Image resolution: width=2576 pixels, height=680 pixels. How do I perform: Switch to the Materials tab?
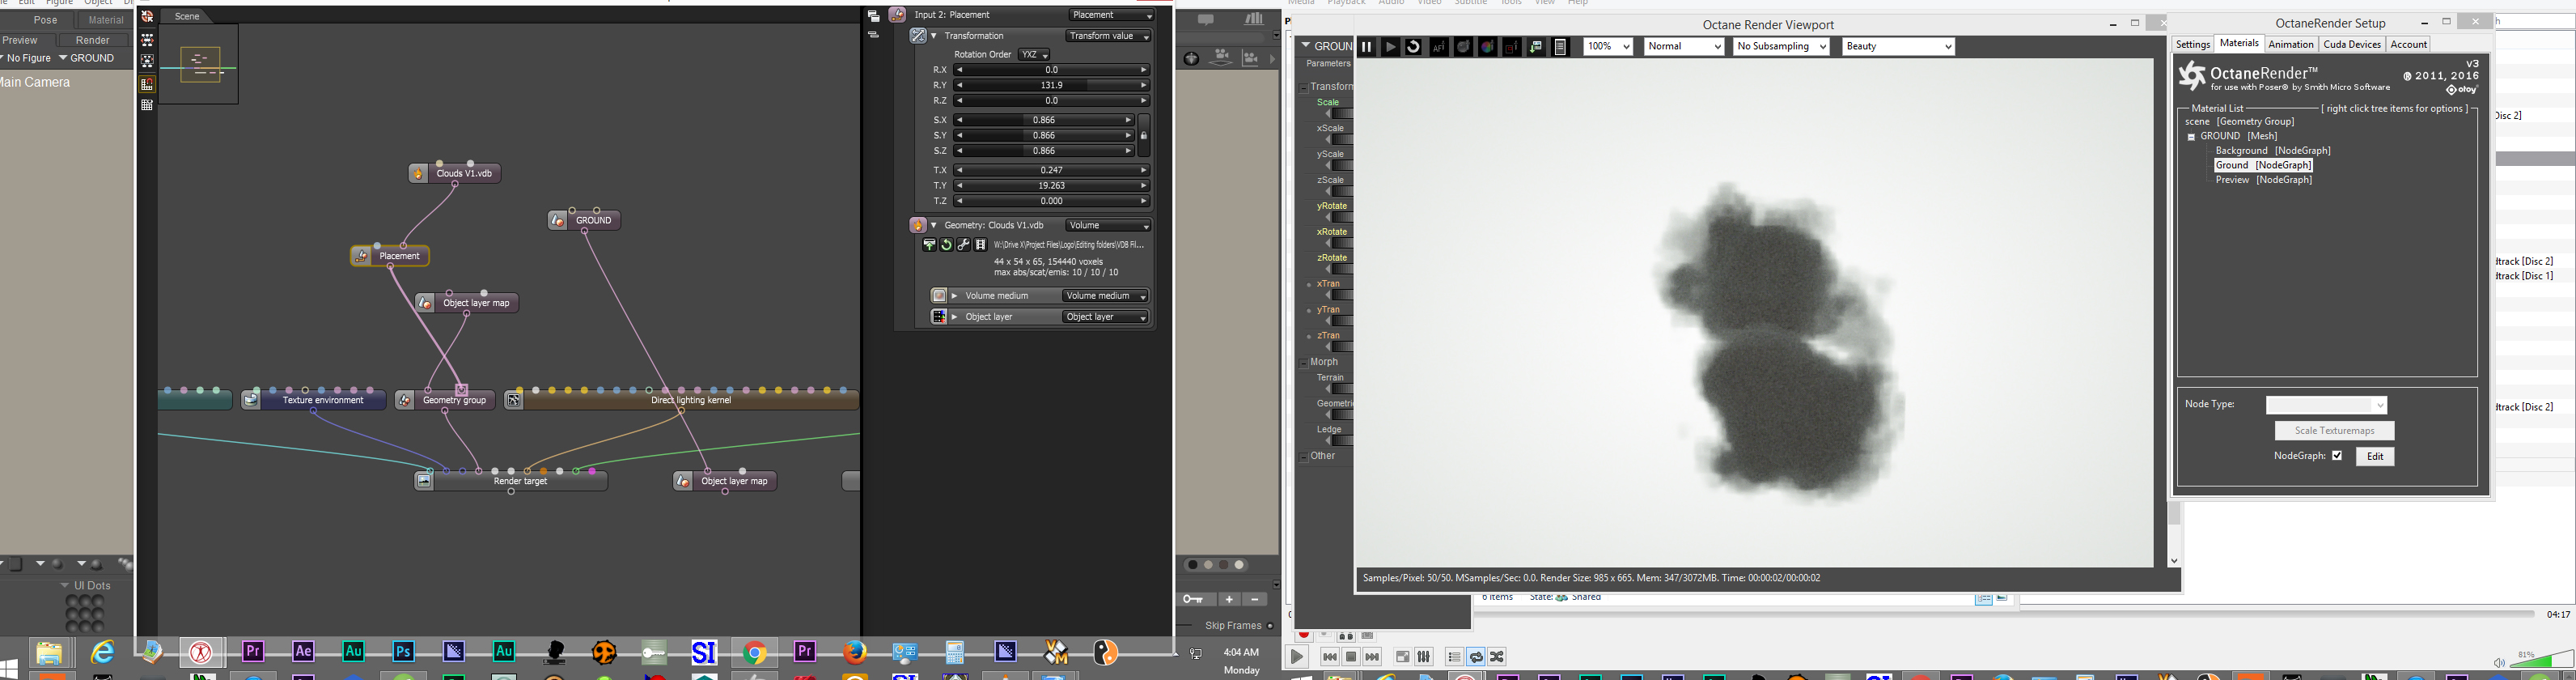pos(2239,44)
